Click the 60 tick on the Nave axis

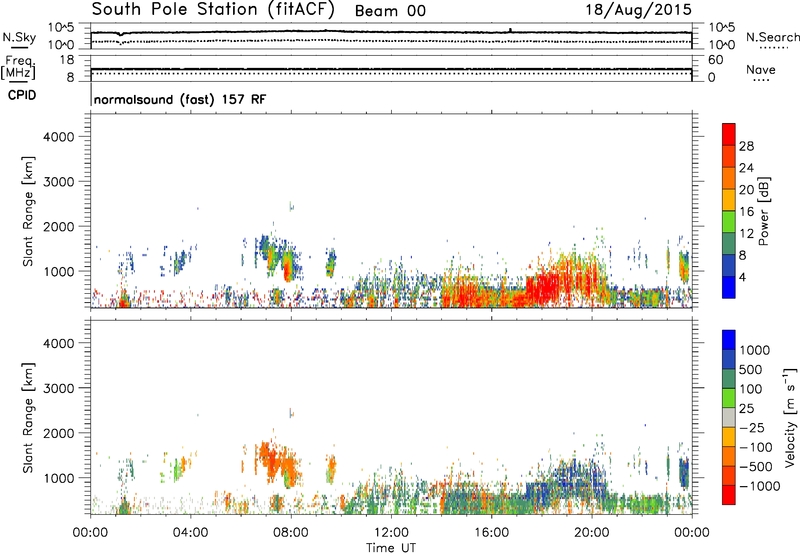(715, 60)
